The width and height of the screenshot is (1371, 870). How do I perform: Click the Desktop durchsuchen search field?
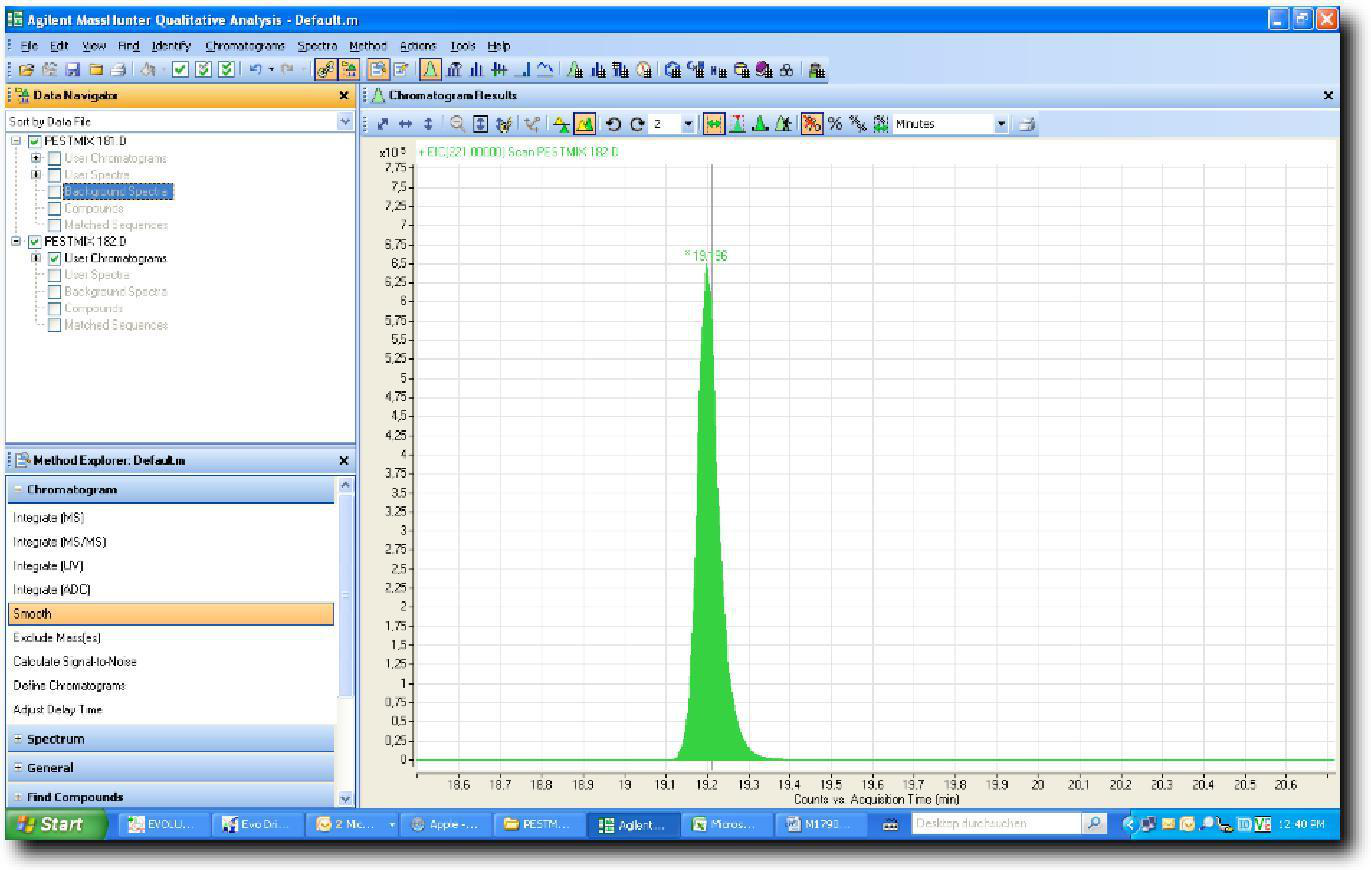995,824
